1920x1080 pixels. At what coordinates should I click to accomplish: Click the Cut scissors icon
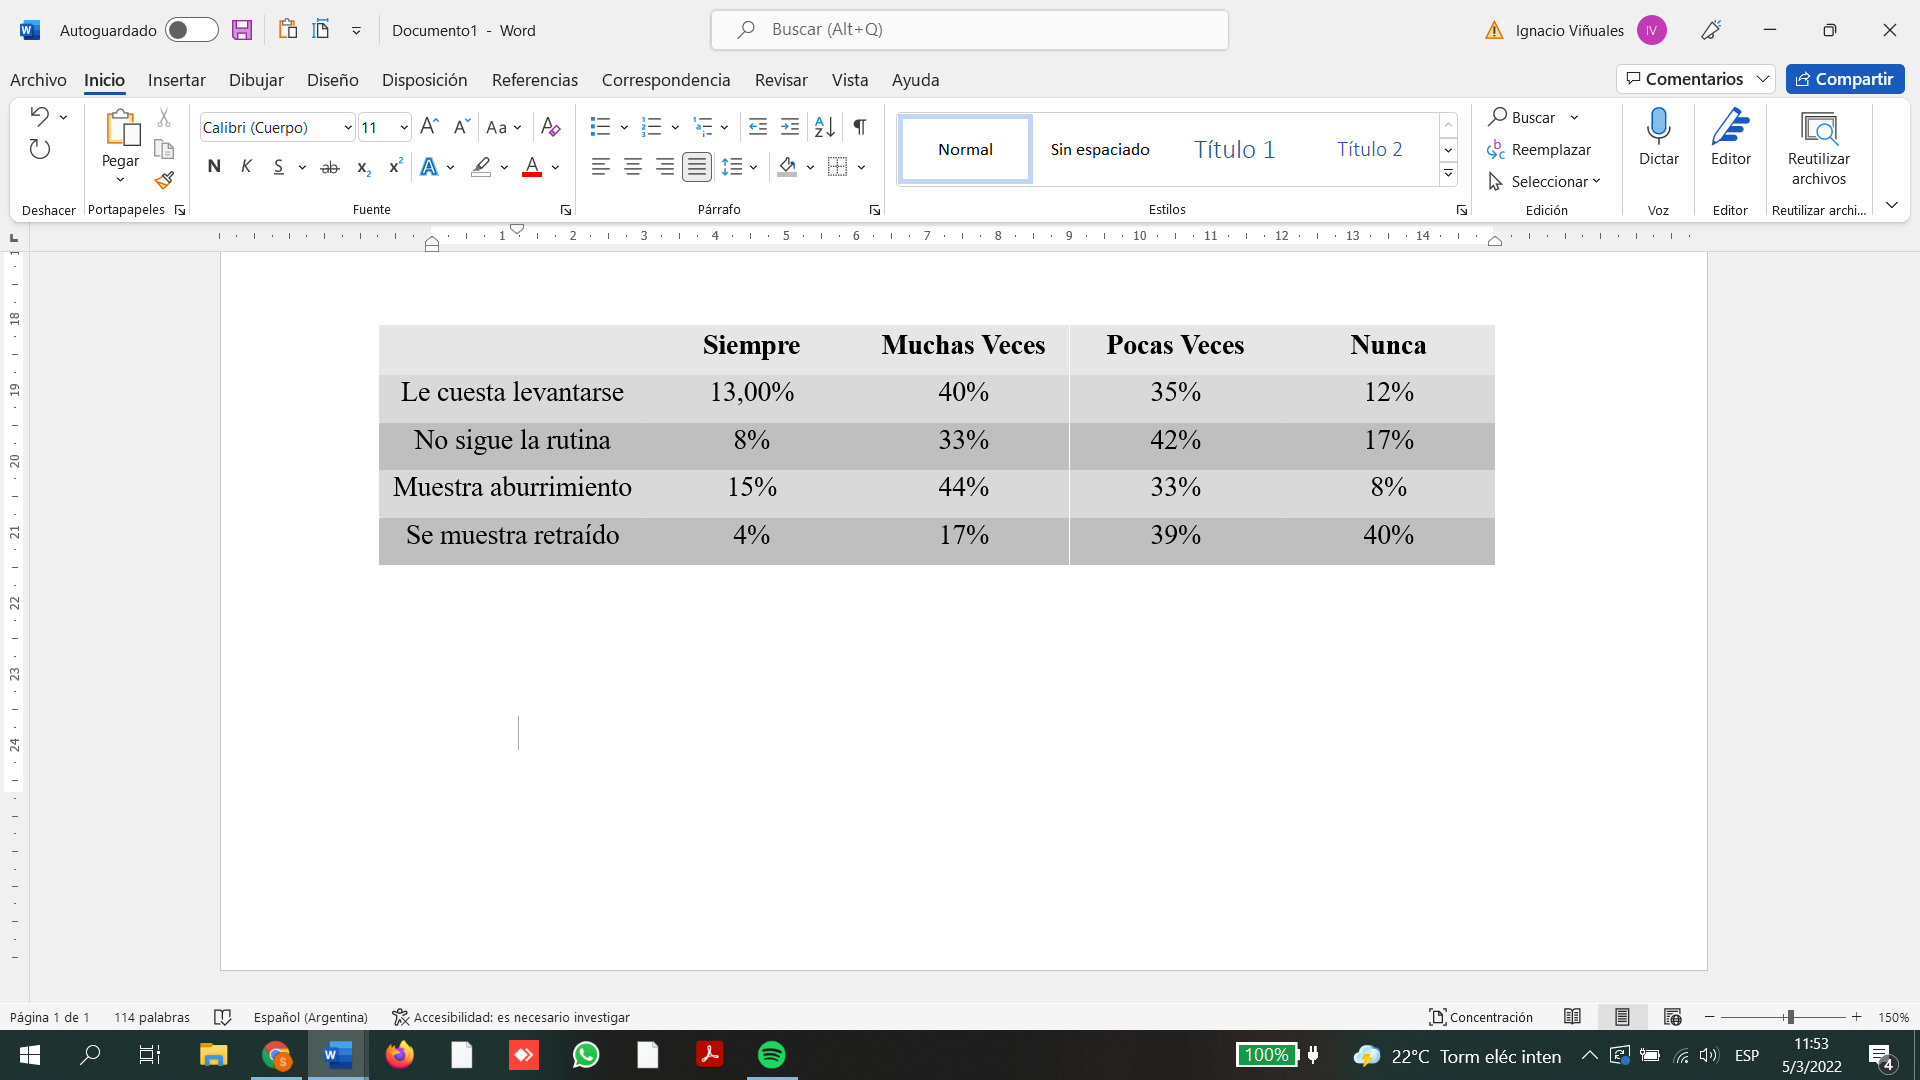[164, 117]
